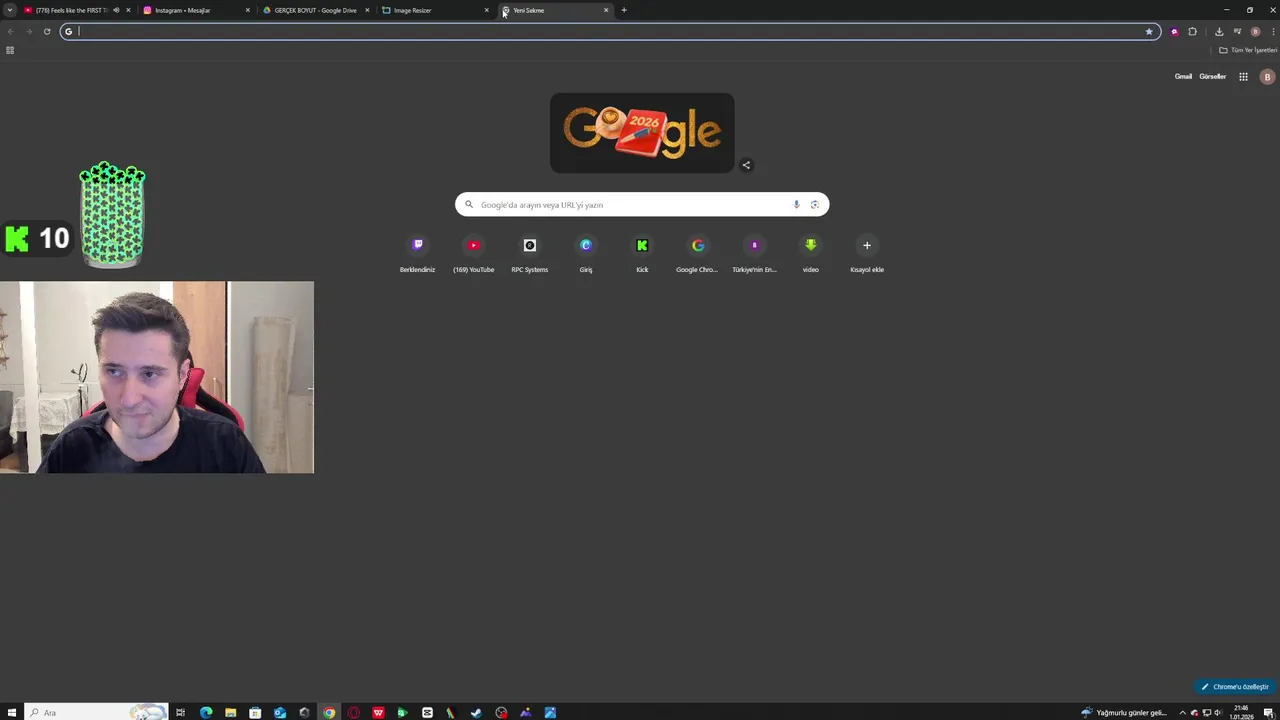Screen dimensions: 1280x720
Task: Open File Explorer from taskbar
Action: [x=231, y=713]
